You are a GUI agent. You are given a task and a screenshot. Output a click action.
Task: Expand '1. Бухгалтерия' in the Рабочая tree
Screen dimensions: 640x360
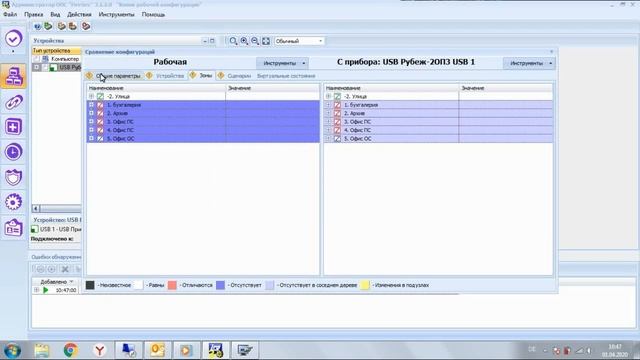click(x=91, y=105)
